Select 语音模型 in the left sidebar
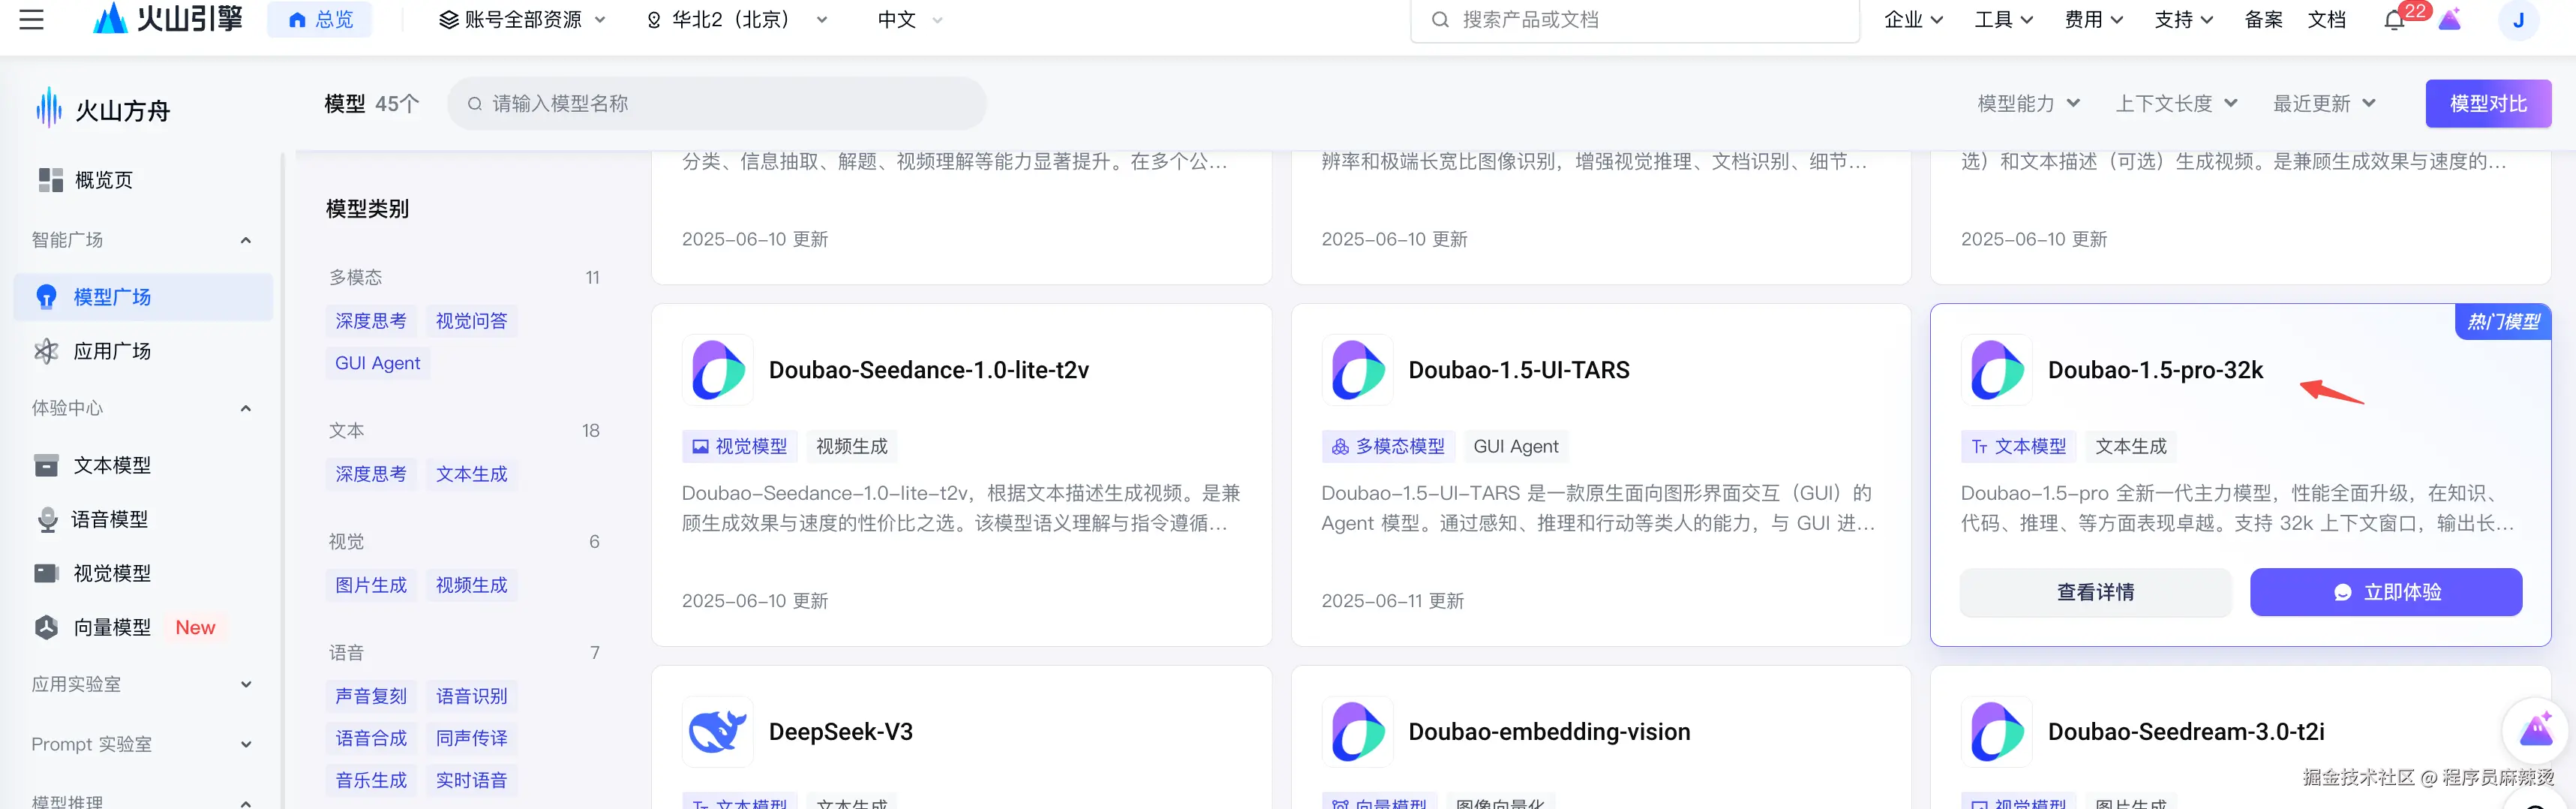2576x809 pixels. tap(110, 519)
